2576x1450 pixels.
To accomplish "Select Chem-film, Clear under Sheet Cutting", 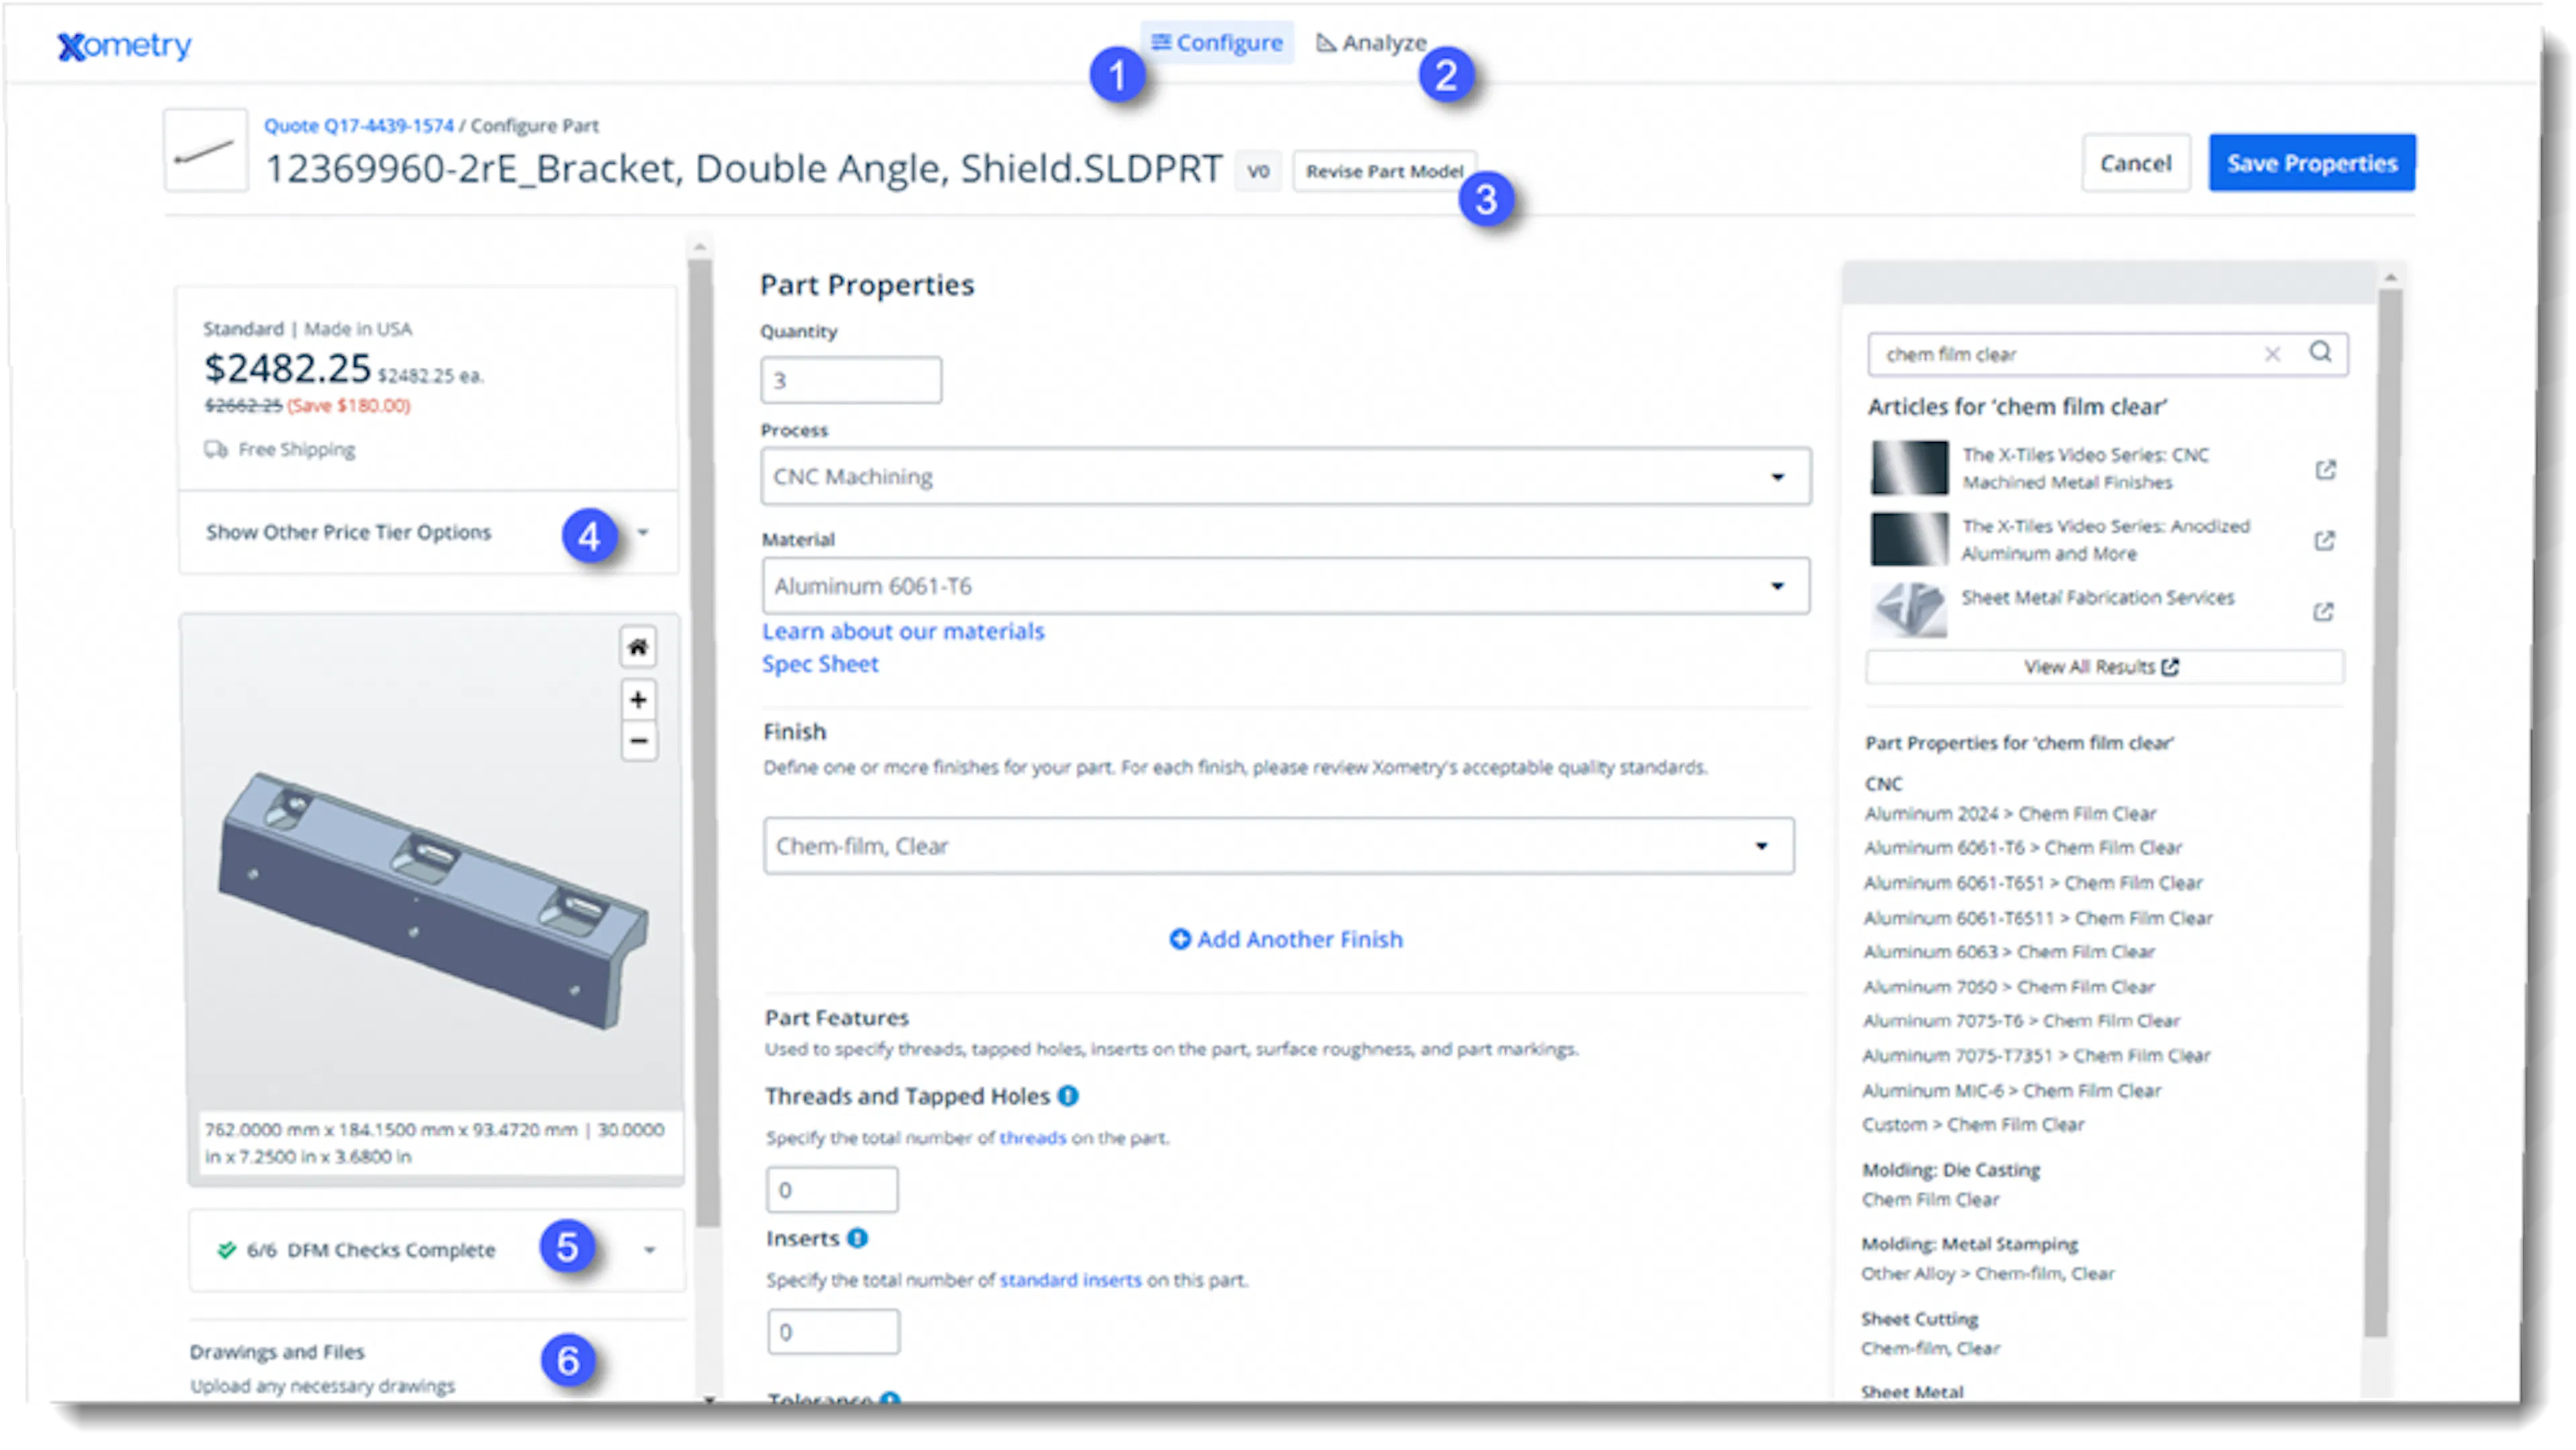I will click(x=1930, y=1349).
